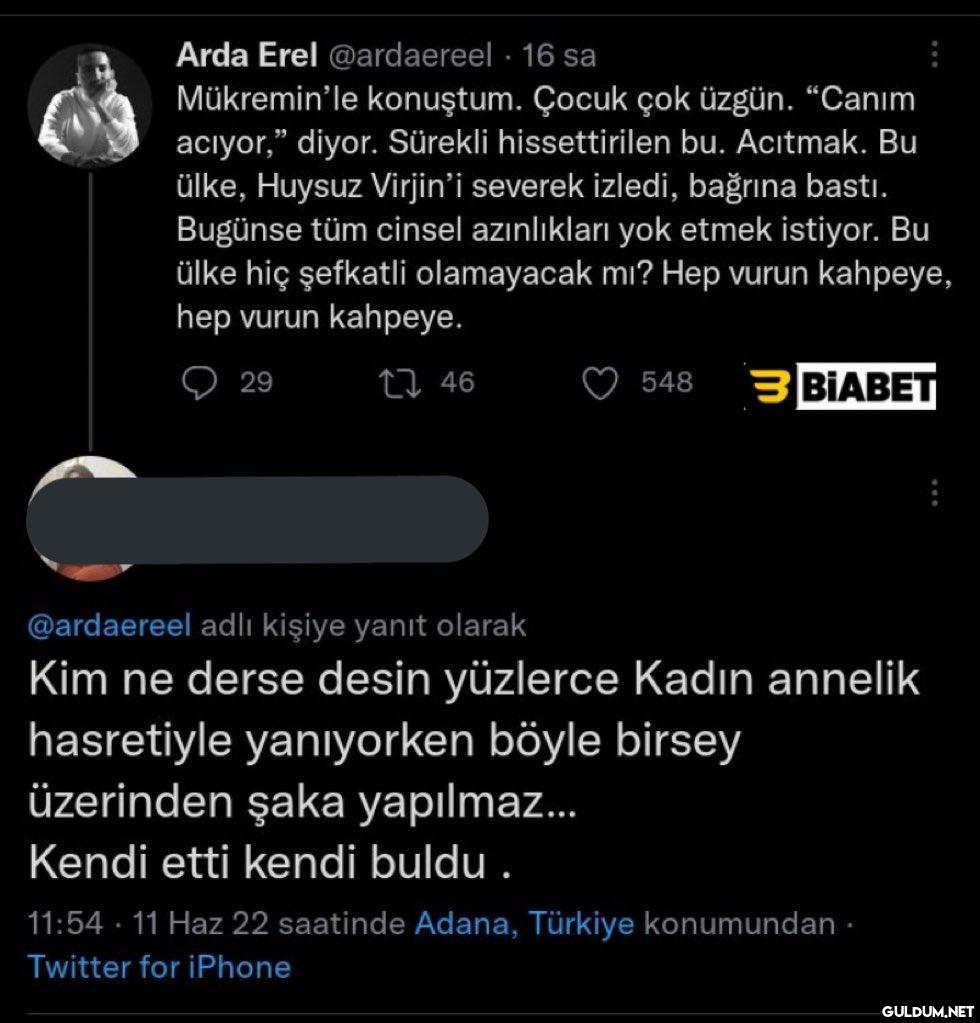The width and height of the screenshot is (980, 1023).
Task: Click the 548 likes count
Action: pos(667,382)
